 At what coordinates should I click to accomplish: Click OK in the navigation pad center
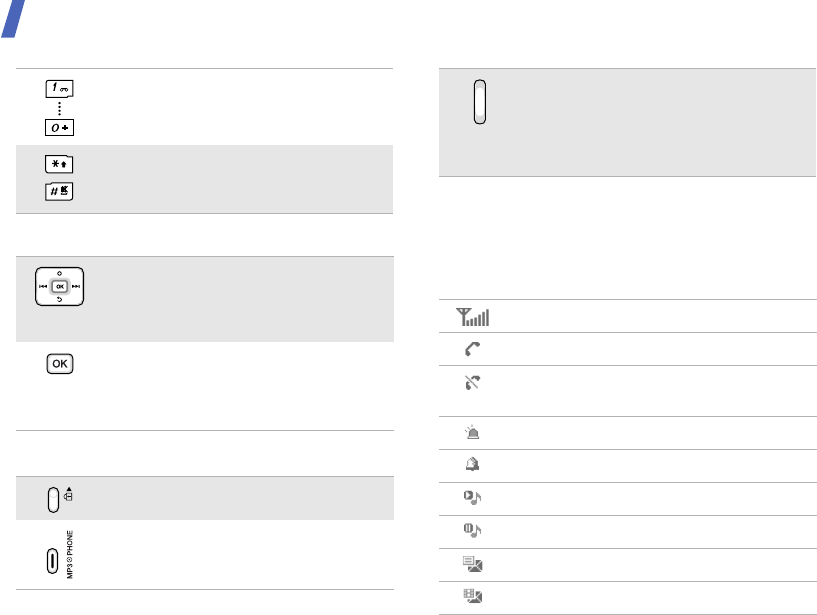coord(62,285)
